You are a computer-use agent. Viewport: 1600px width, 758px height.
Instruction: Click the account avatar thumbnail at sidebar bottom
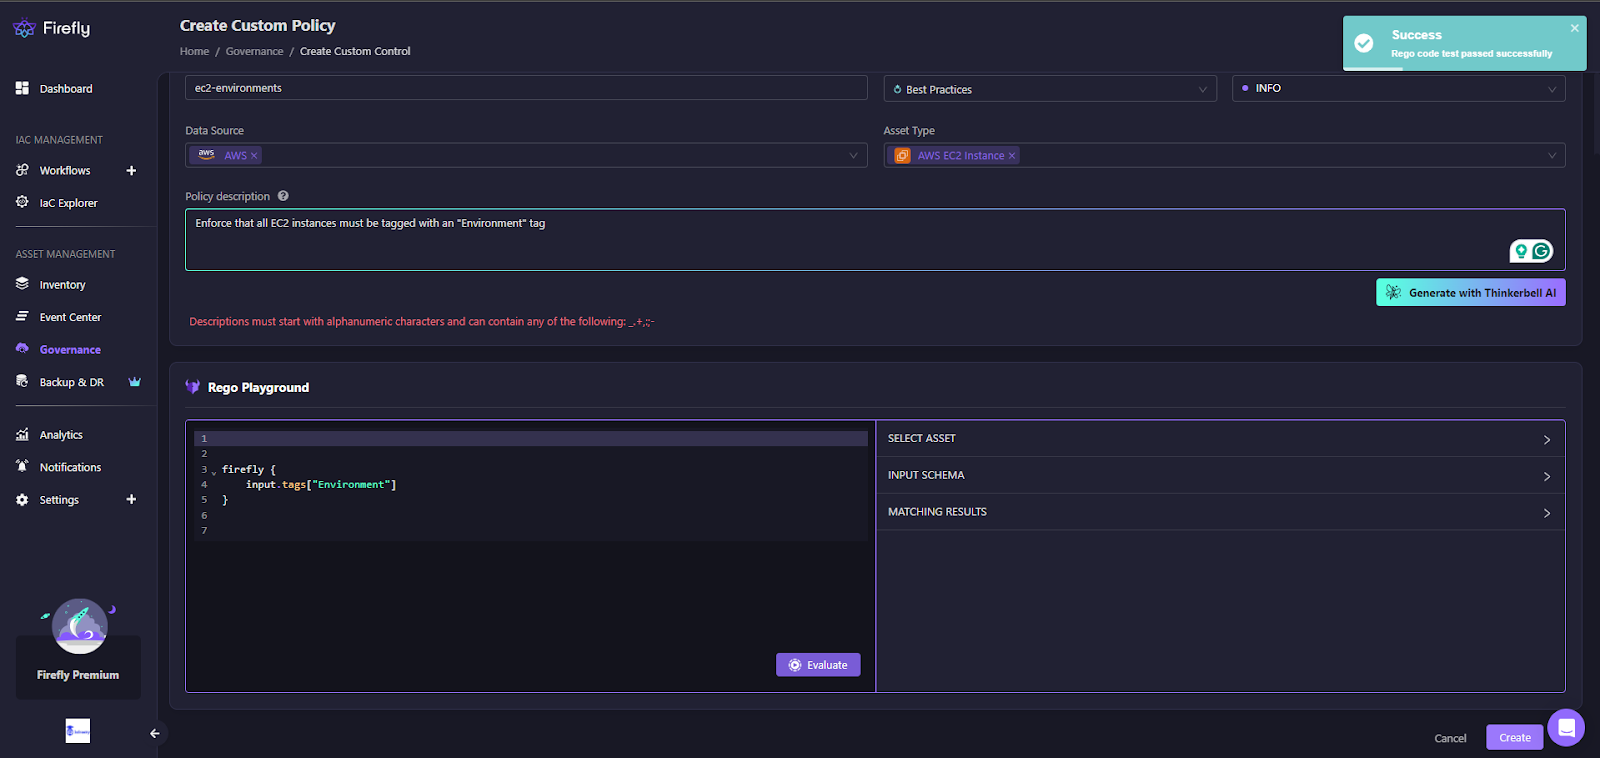tap(78, 731)
